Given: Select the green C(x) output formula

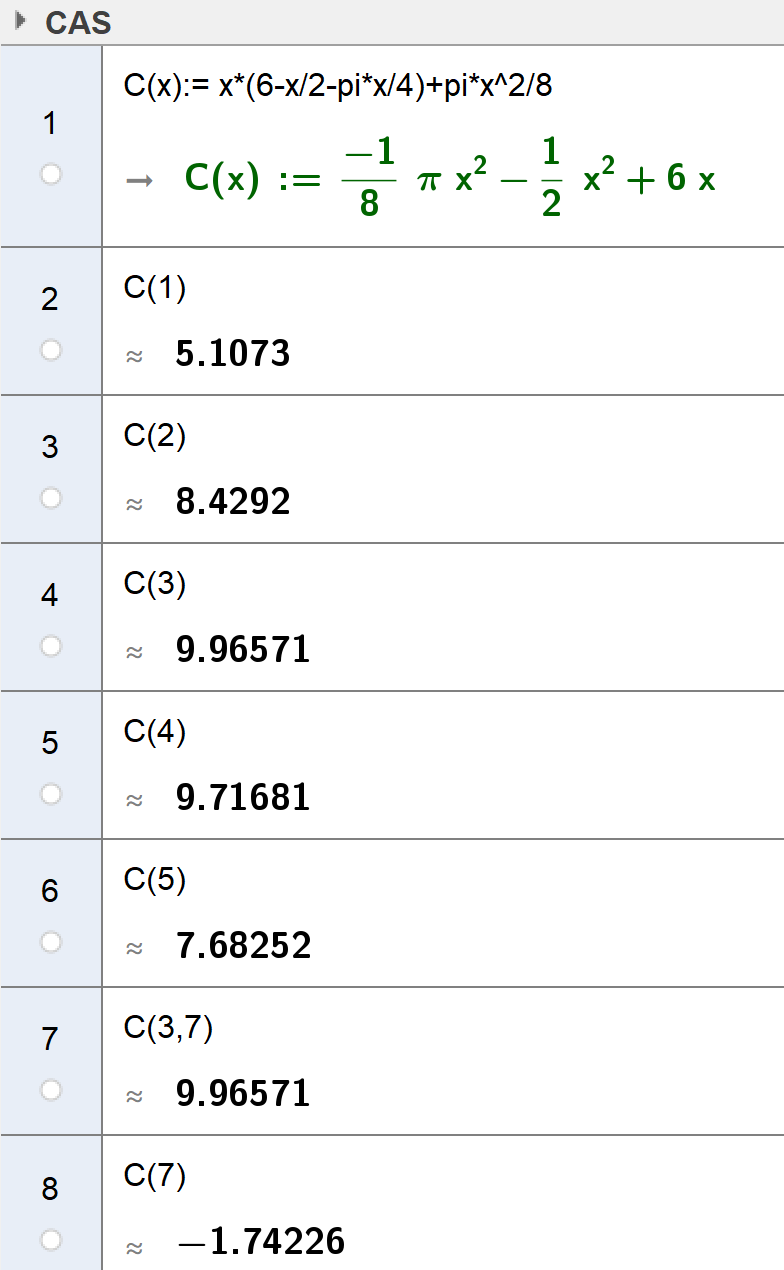Looking at the screenshot, I should tap(450, 179).
